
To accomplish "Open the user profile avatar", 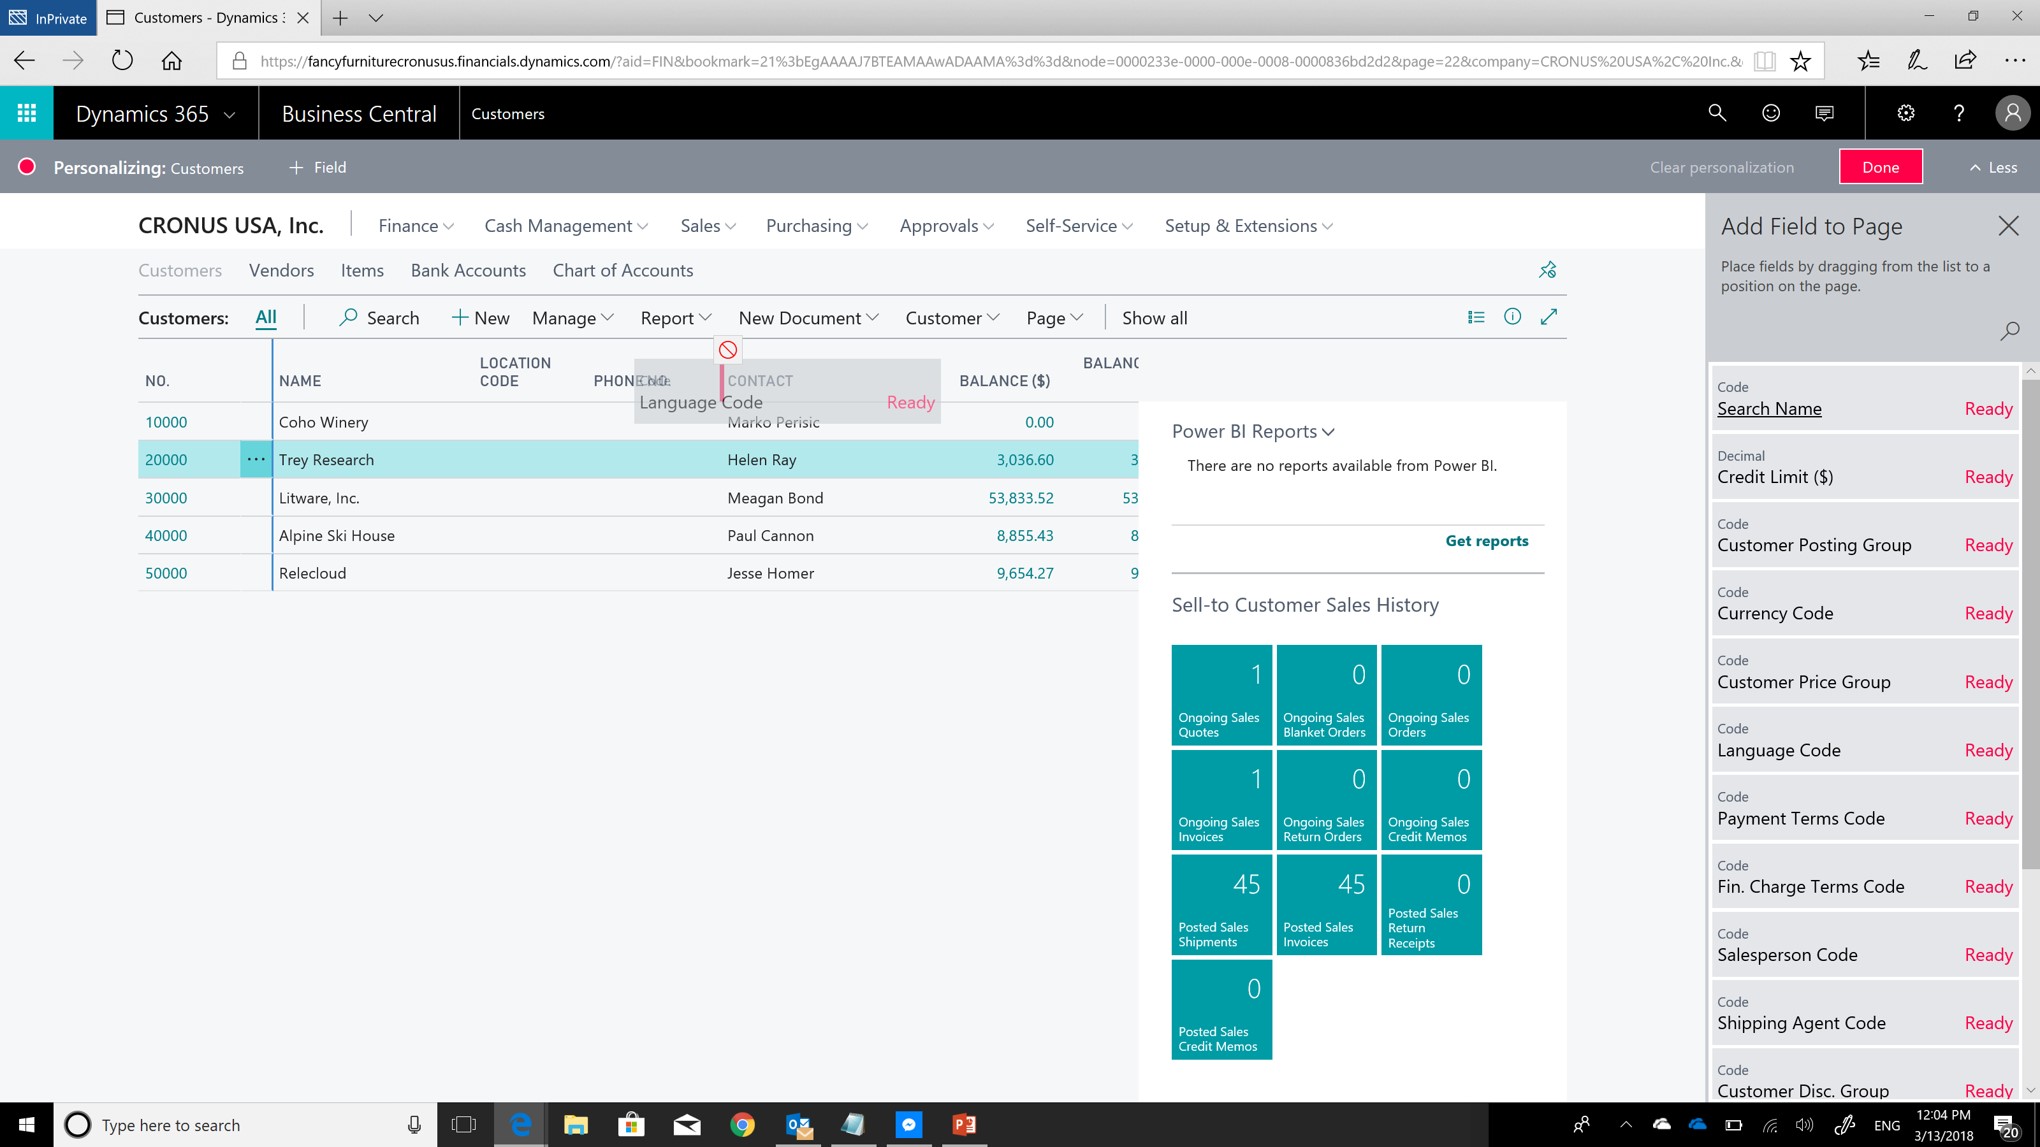I will click(x=2012, y=113).
